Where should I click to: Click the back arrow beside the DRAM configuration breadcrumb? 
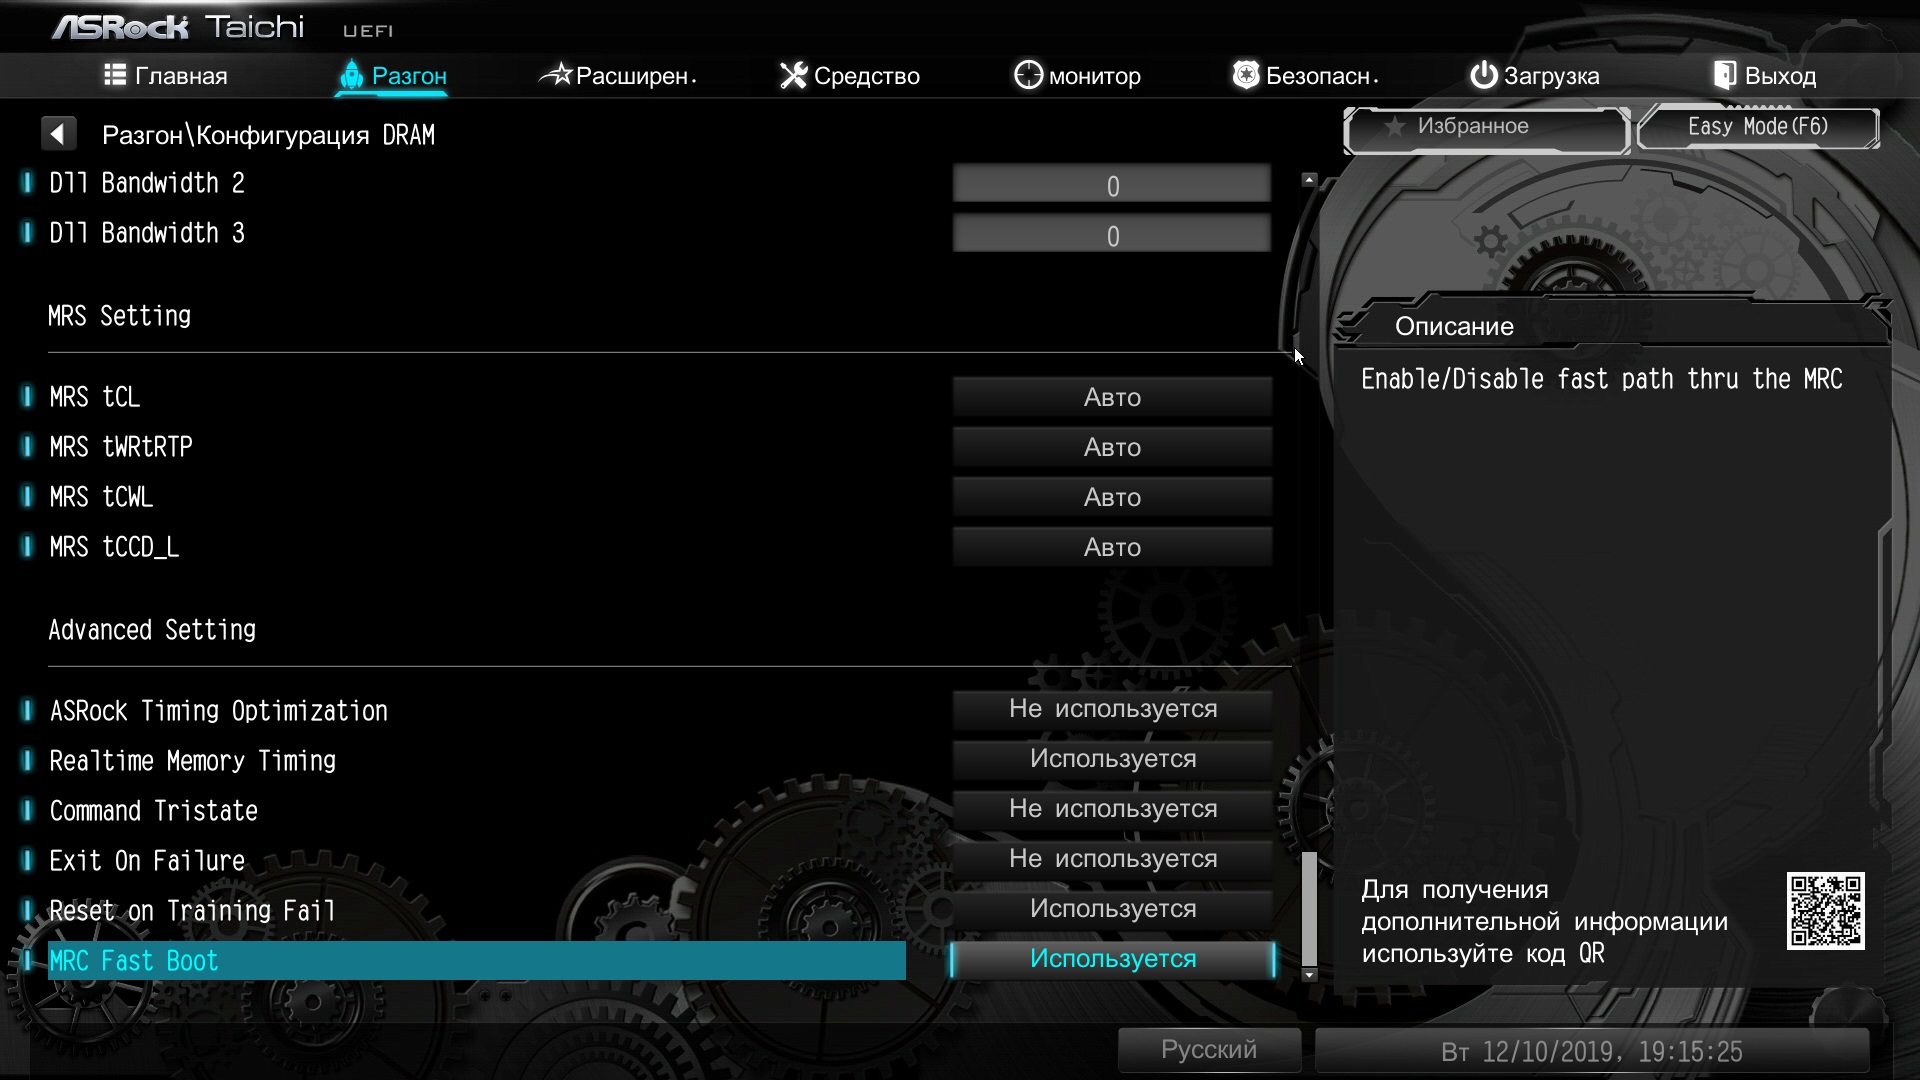coord(58,133)
